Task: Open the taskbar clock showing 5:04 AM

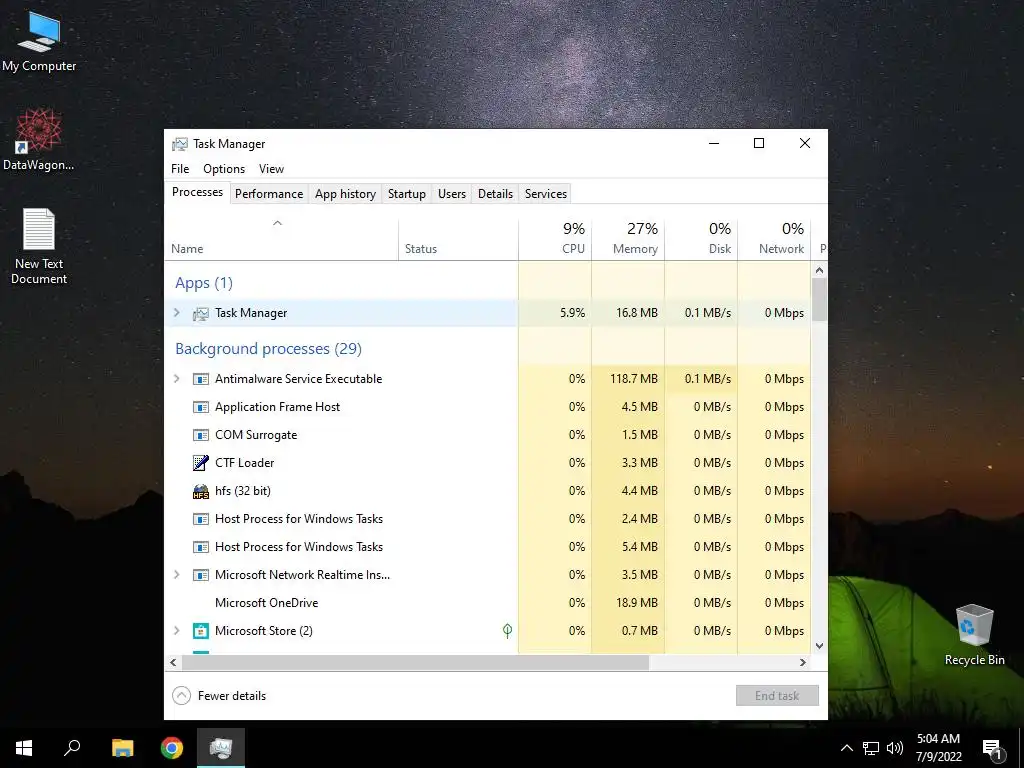Action: point(938,748)
